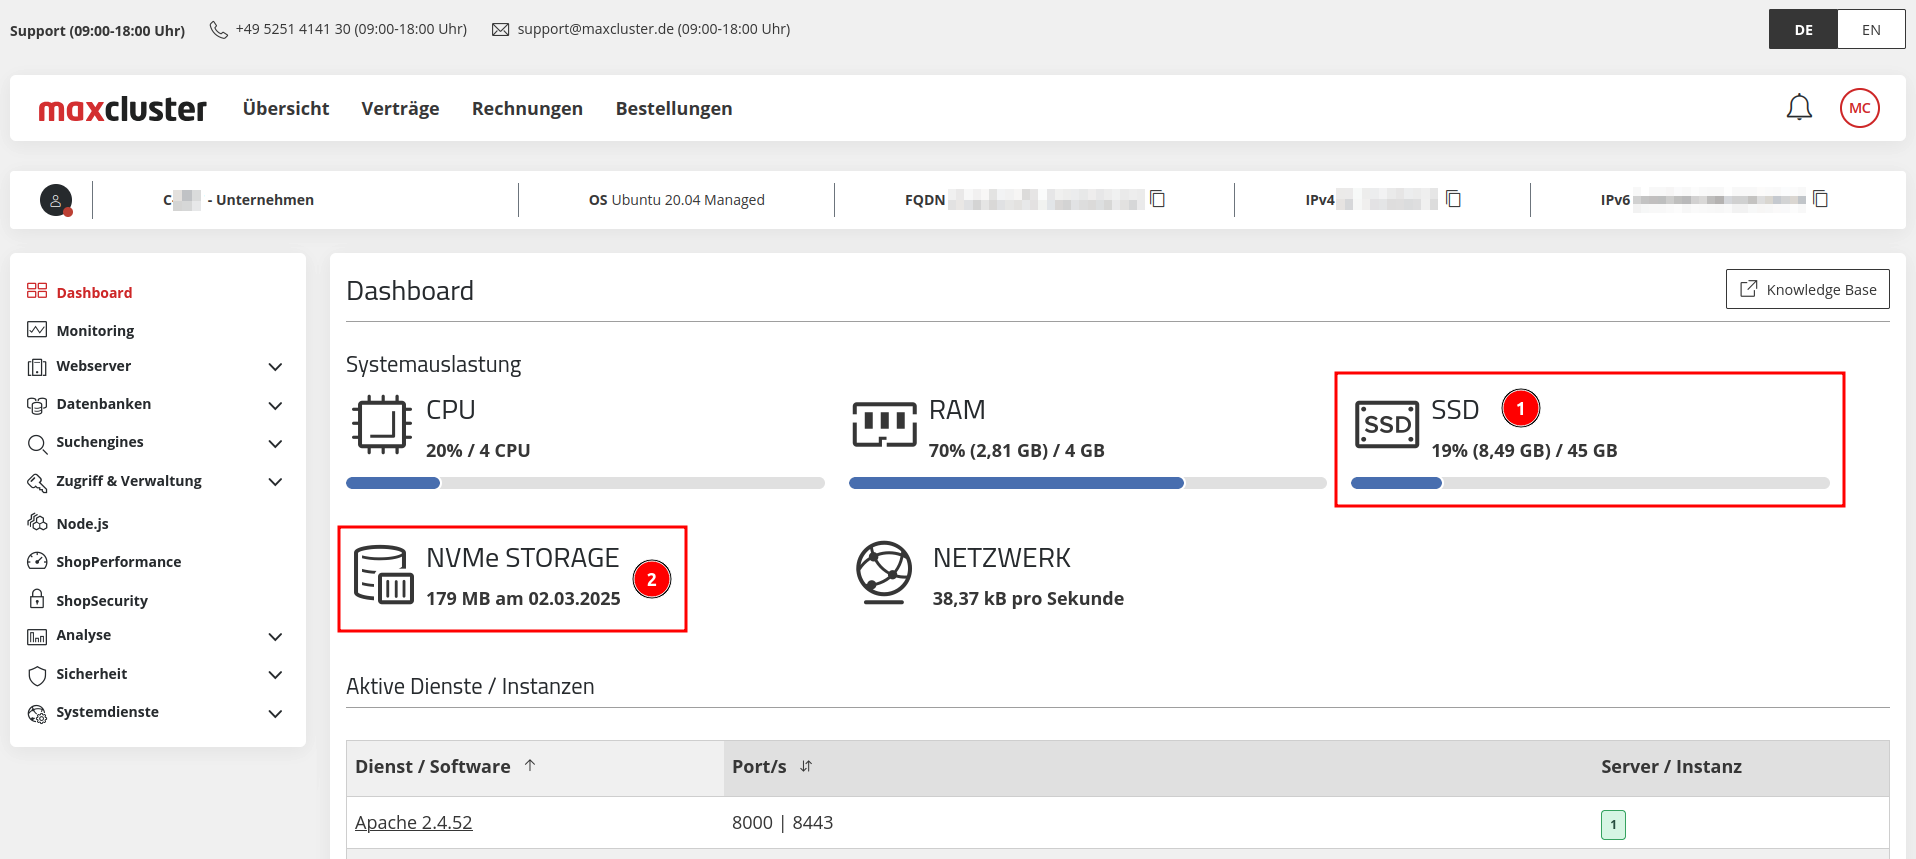Click the green instance badge 1
The height and width of the screenshot is (859, 1916).
[x=1613, y=824]
